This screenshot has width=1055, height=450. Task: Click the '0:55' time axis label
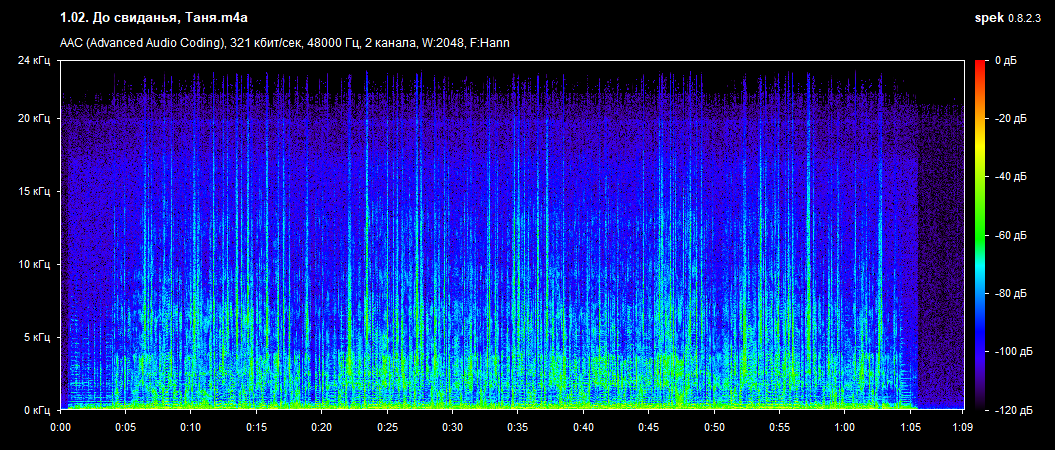pyautogui.click(x=779, y=427)
